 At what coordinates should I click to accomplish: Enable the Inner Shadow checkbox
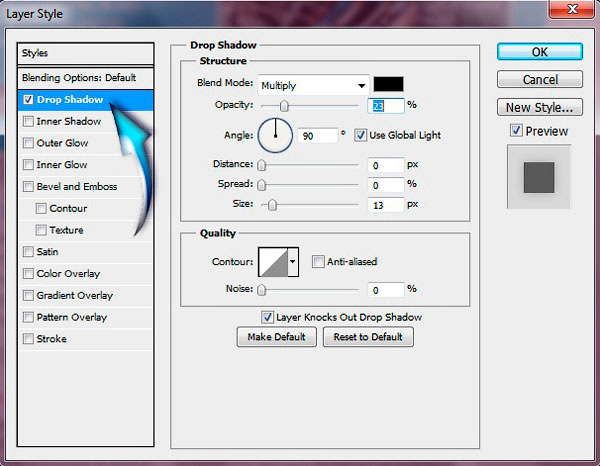click(x=28, y=122)
